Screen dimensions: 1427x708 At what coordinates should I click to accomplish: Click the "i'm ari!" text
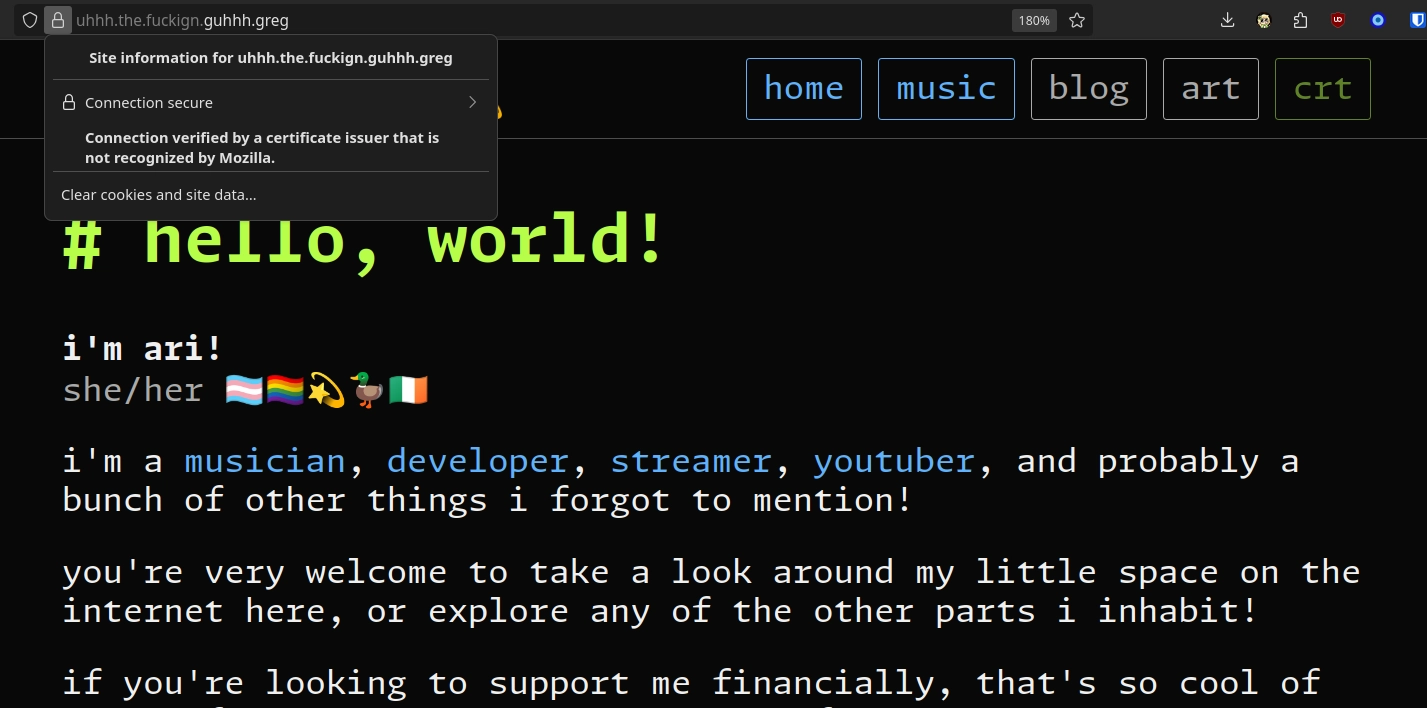click(142, 349)
